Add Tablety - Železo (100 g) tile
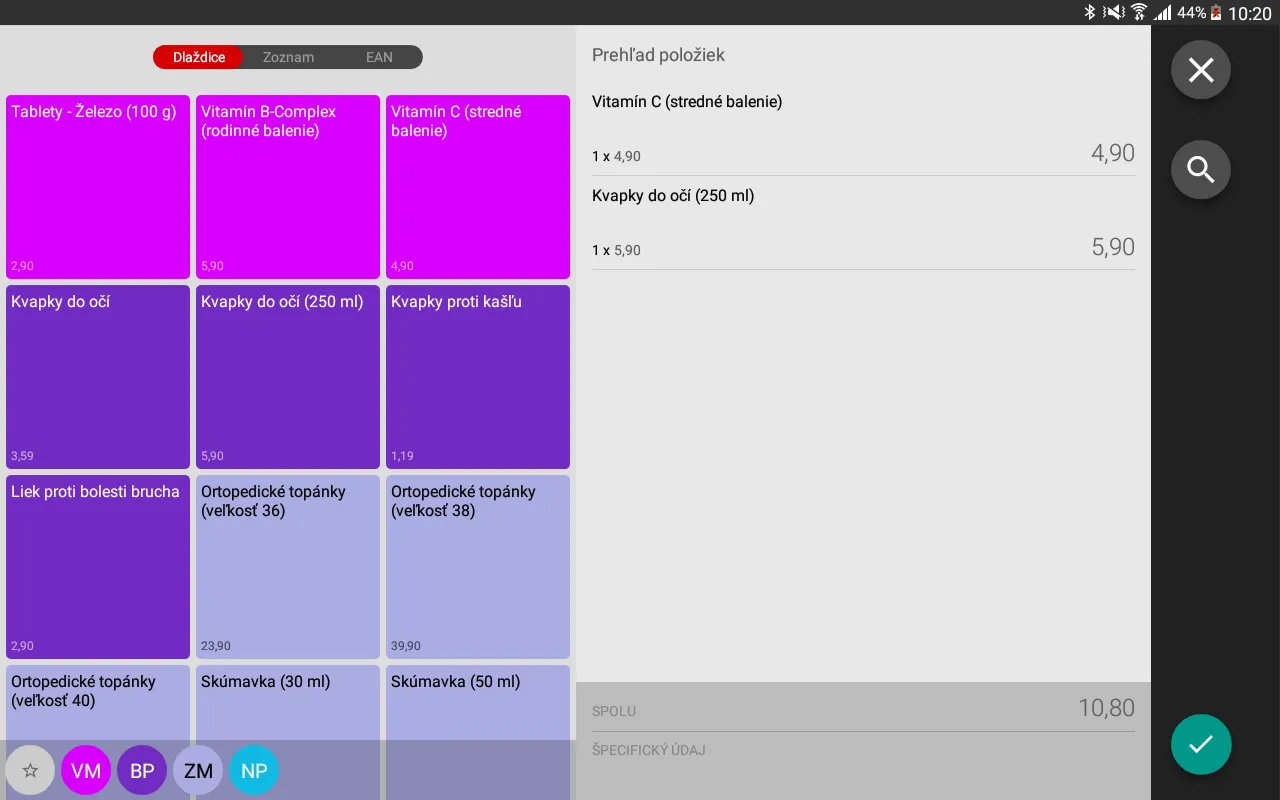1280x800 pixels. click(98, 187)
